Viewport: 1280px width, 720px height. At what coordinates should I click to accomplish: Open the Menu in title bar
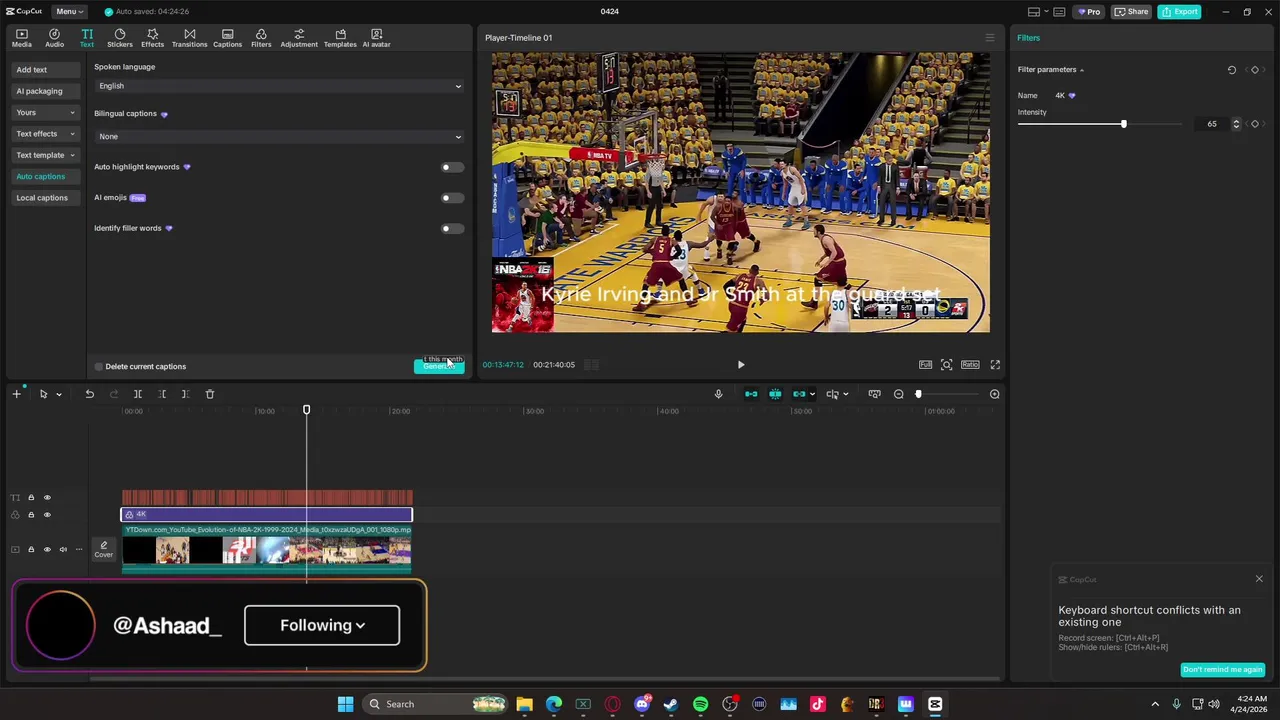coord(68,12)
